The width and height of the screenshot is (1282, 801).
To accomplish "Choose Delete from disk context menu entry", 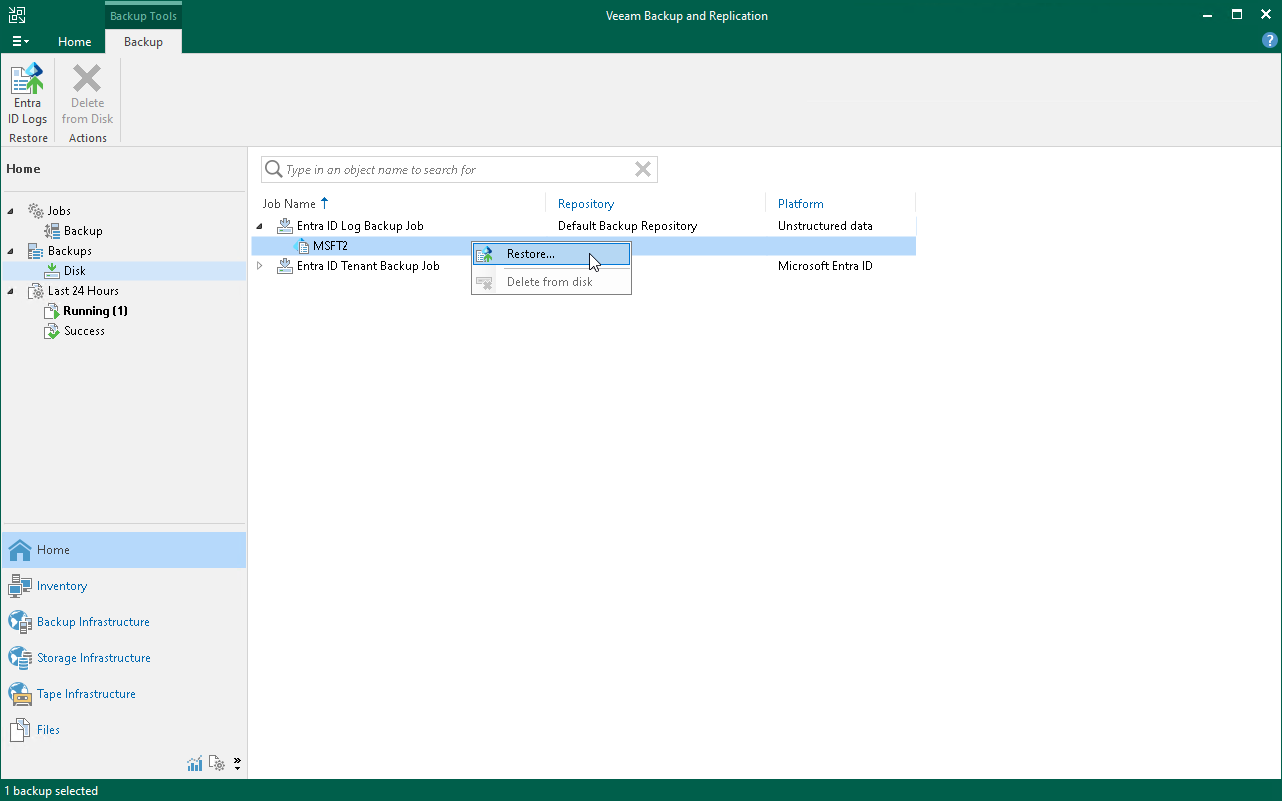I will (551, 282).
